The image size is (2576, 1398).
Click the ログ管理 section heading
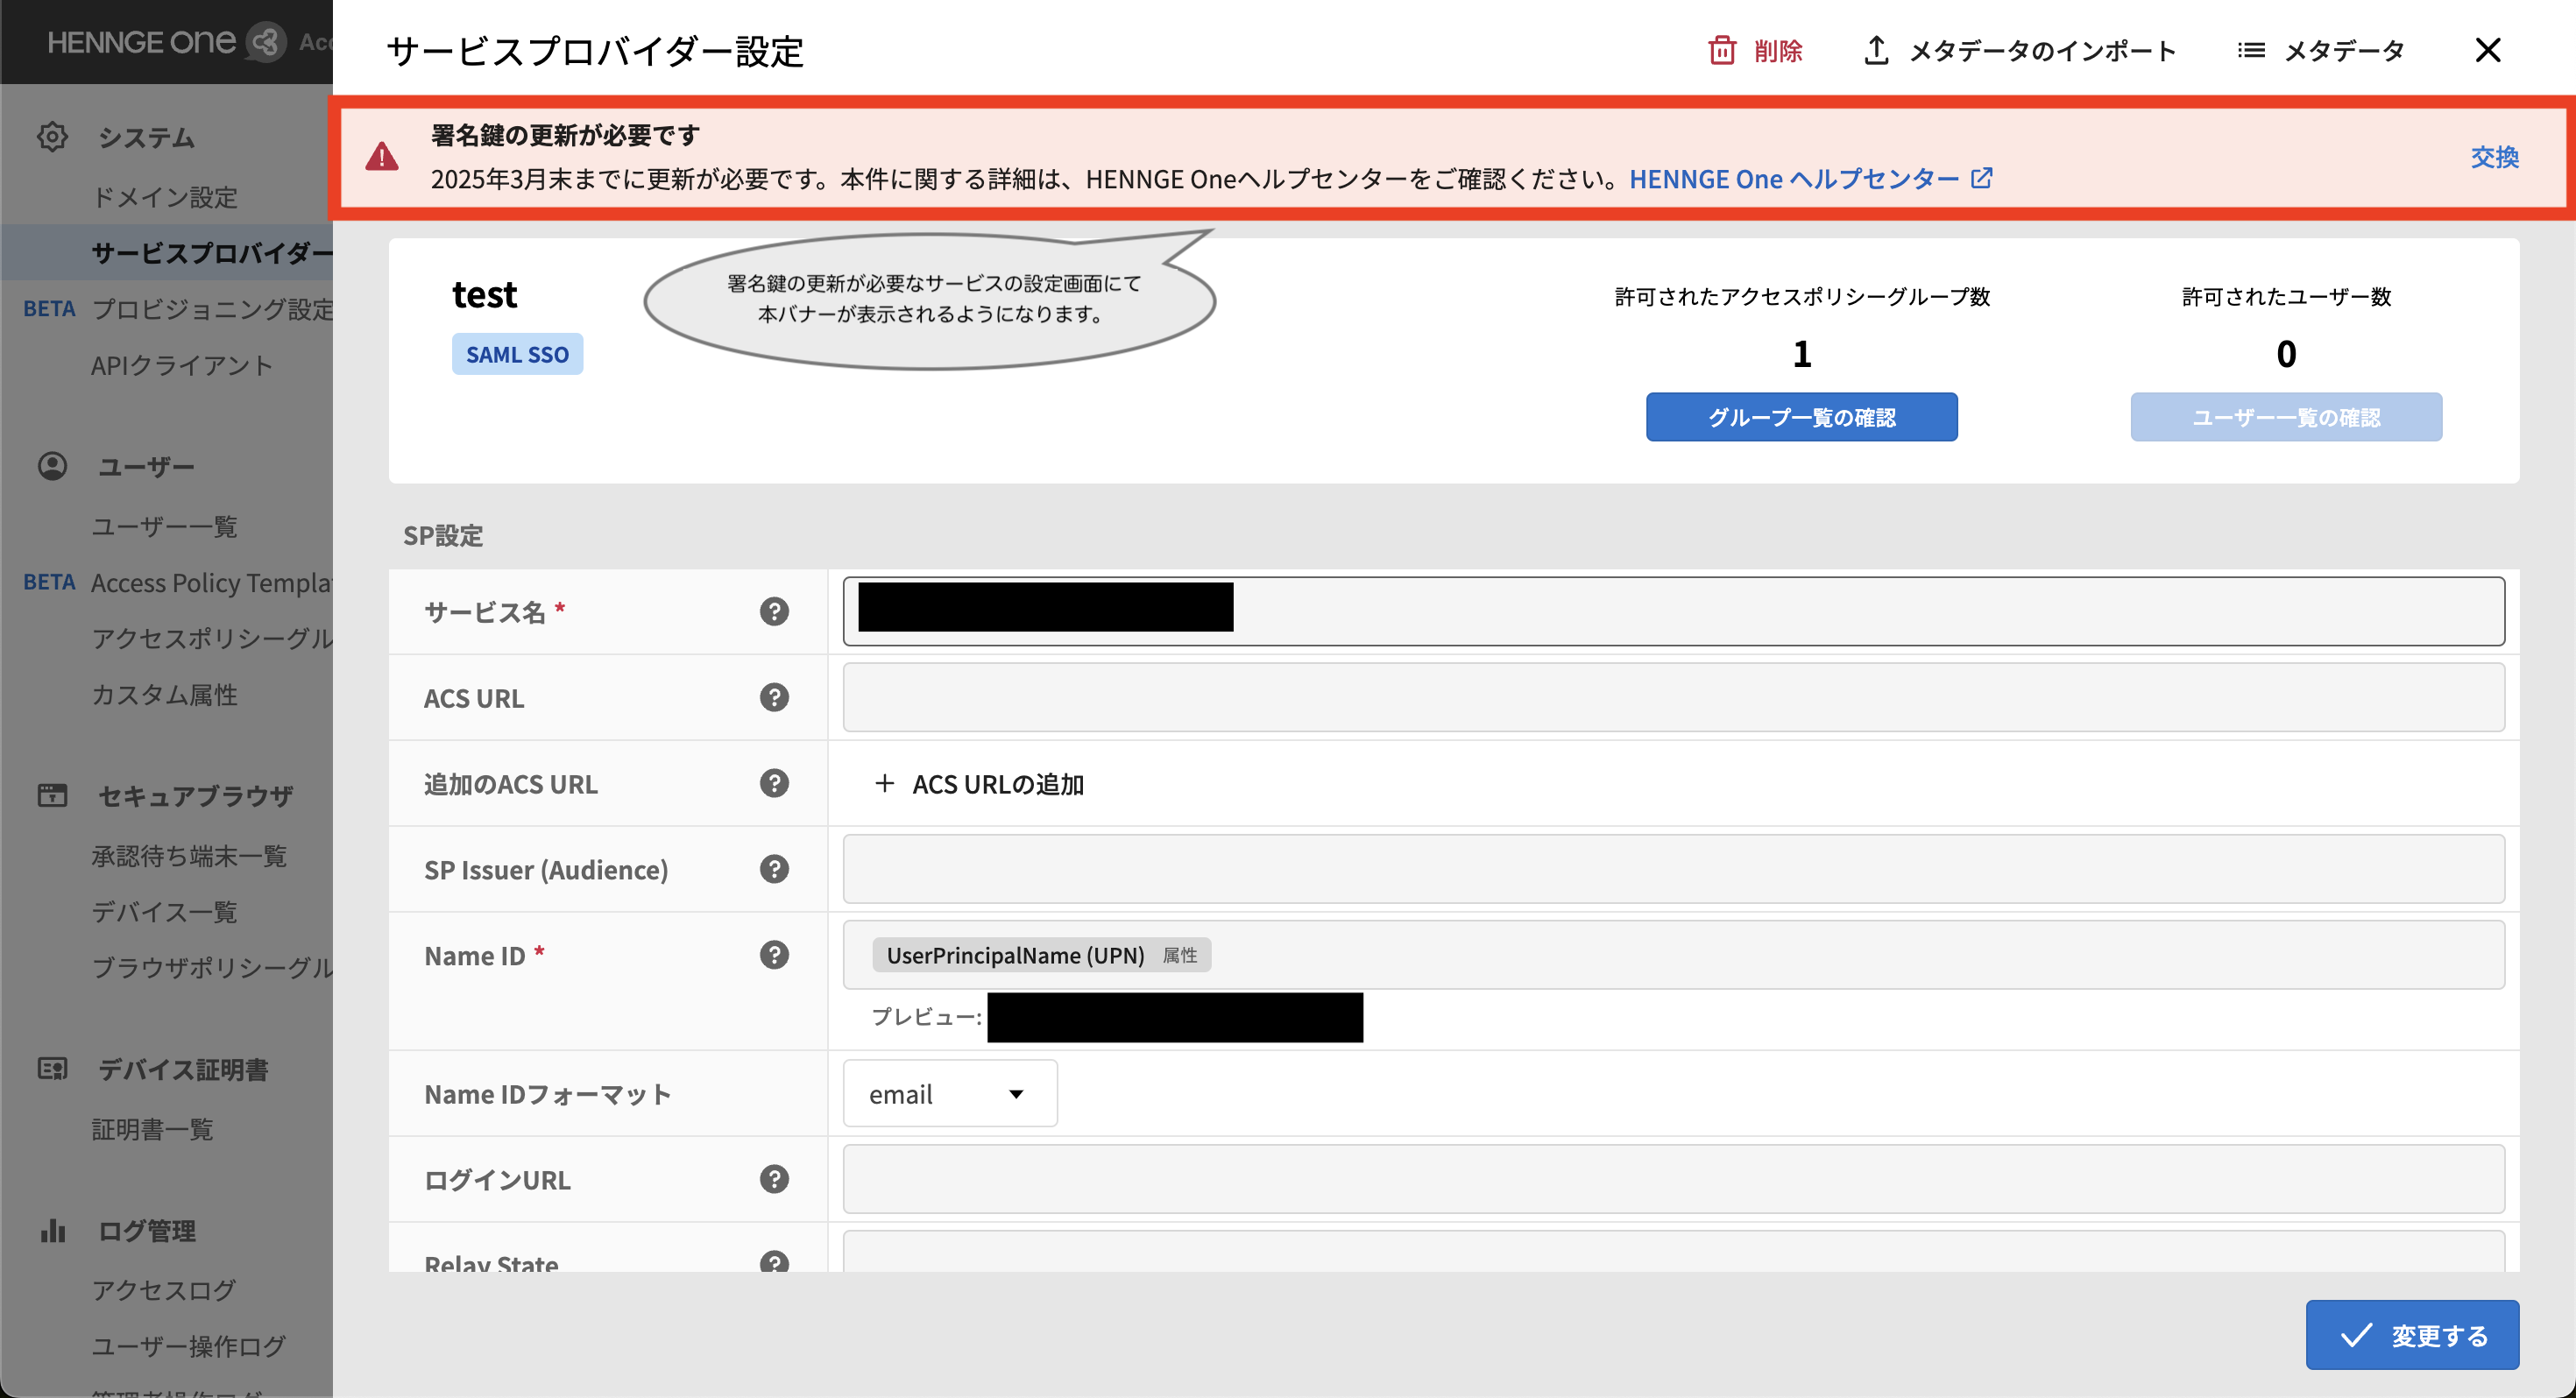click(x=147, y=1231)
